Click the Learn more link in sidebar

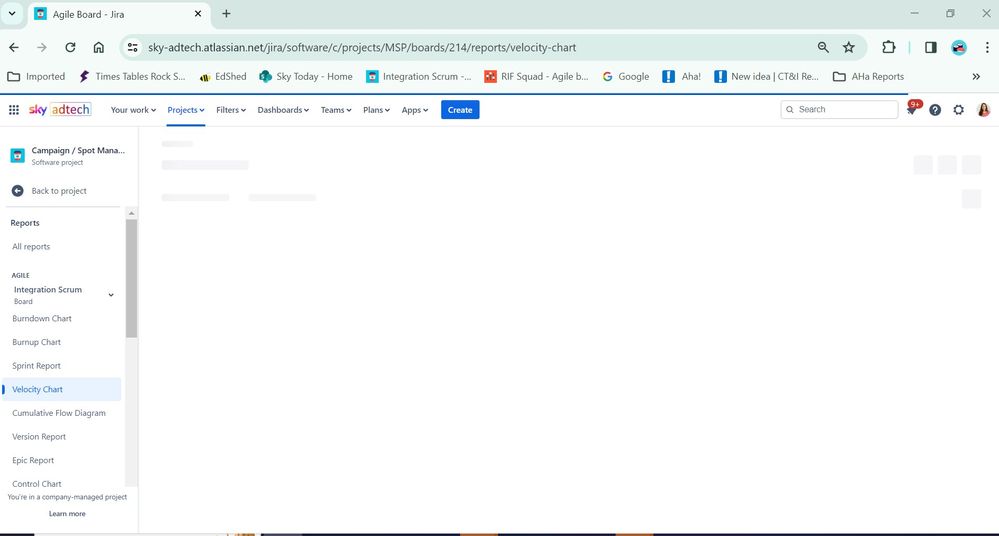click(x=67, y=514)
